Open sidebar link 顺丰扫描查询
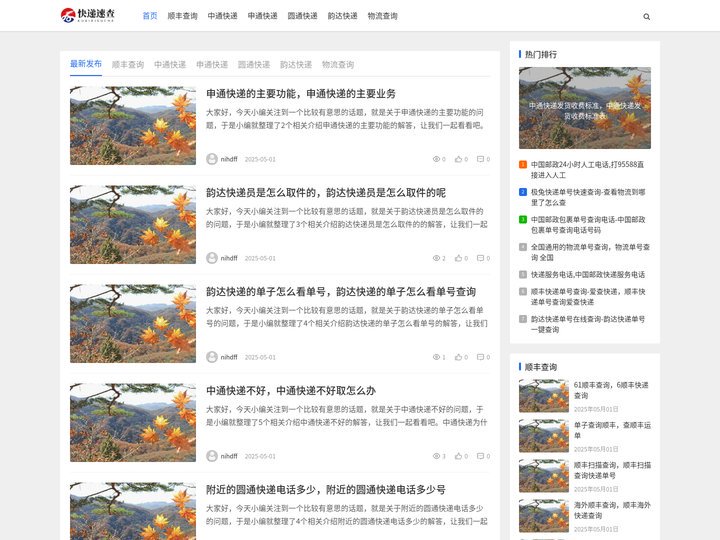This screenshot has width=720, height=540. tap(612, 470)
